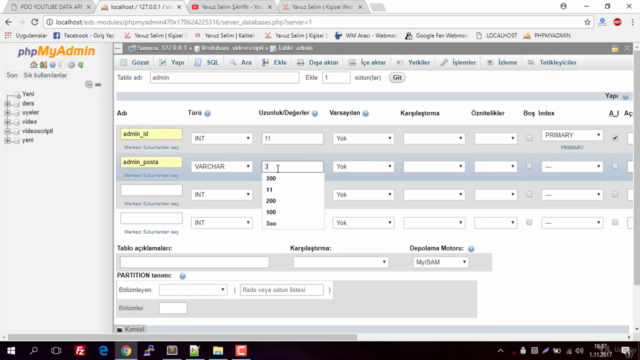This screenshot has width=640, height=360.
Task: Pick 300 from autocomplete suggestions
Action: point(271,178)
